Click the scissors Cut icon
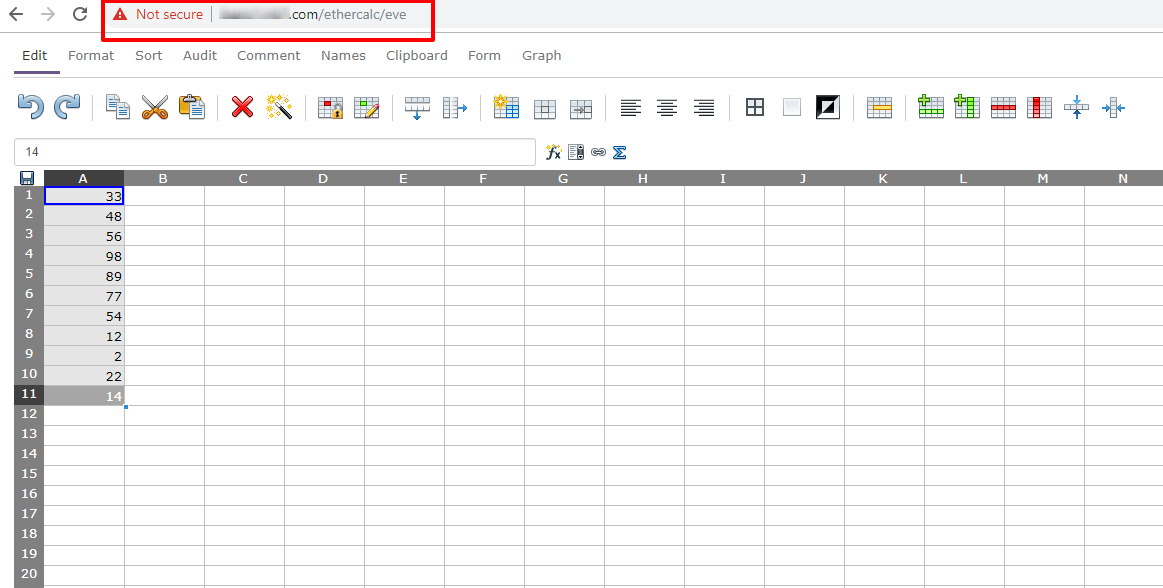Screen dimensions: 1163x588 point(154,107)
